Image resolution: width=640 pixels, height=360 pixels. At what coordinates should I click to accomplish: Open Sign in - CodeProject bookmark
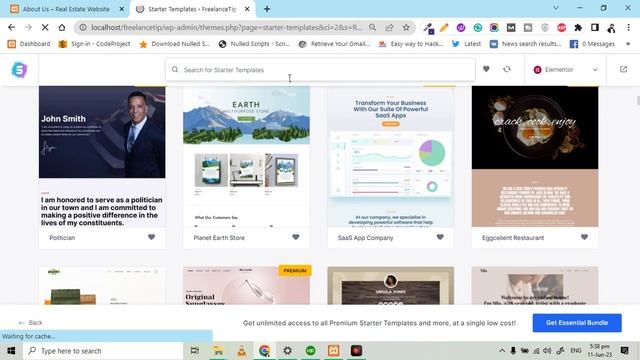pos(94,44)
